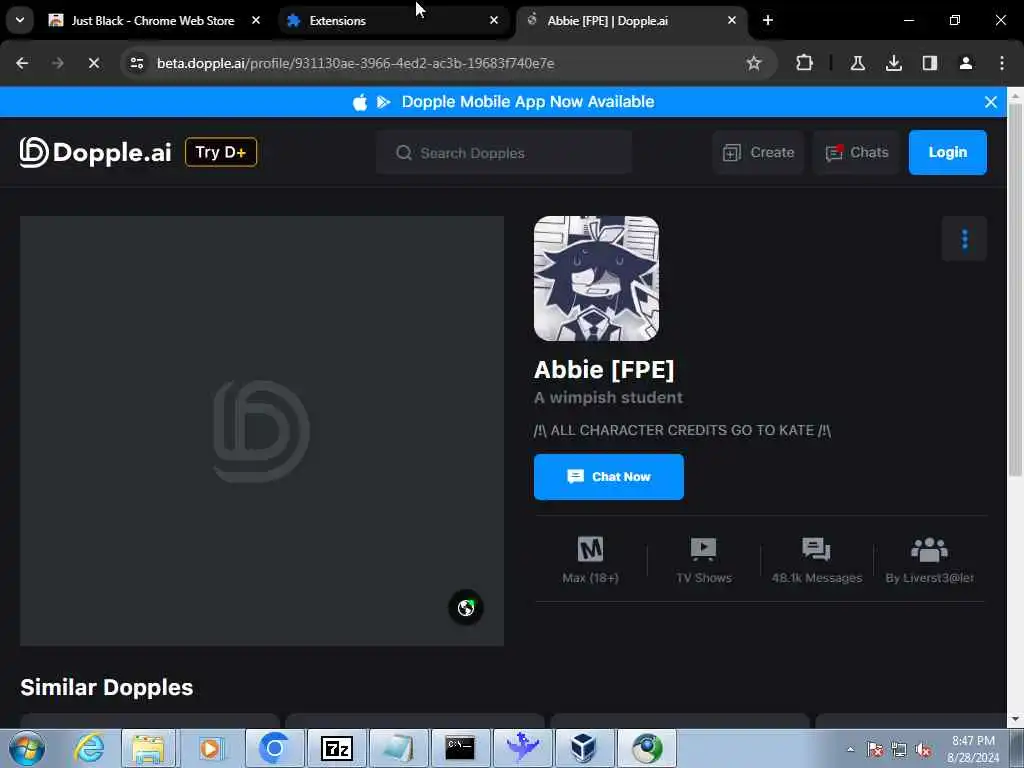Click the Dopple.ai logo
The height and width of the screenshot is (768, 1024).
tap(95, 152)
